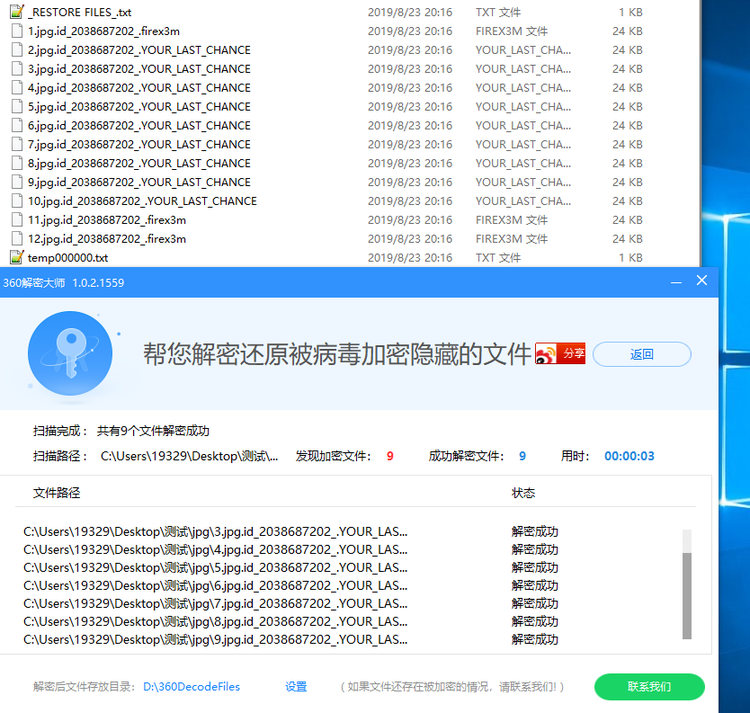Viewport: 750px width, 713px height.
Task: Close the 360解密大师 window
Action: point(702,280)
